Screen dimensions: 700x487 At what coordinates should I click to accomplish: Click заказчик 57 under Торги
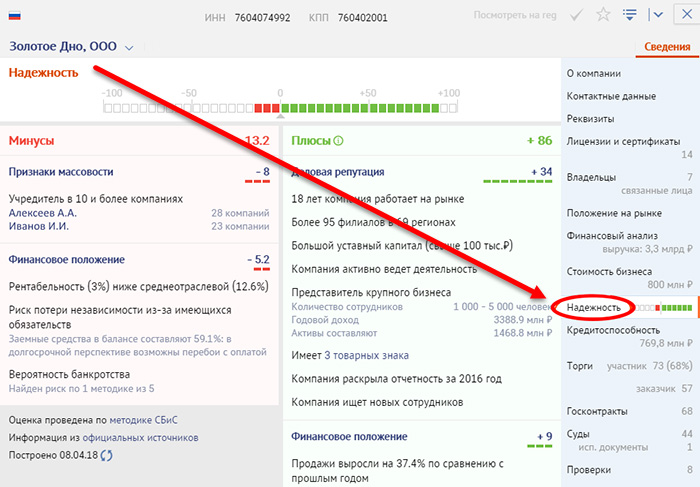[664, 388]
